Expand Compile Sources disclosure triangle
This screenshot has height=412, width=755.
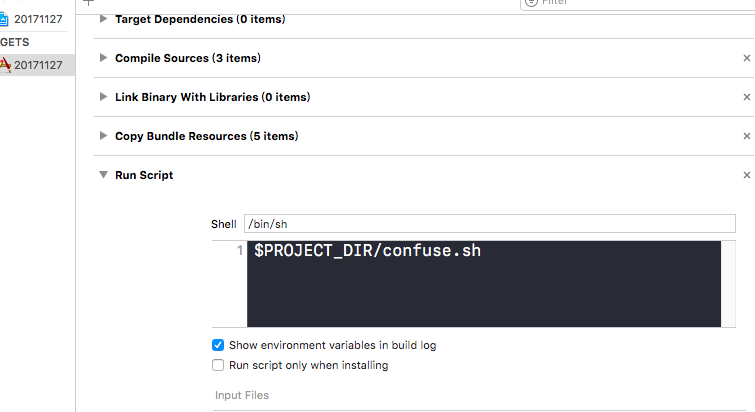[x=103, y=58]
